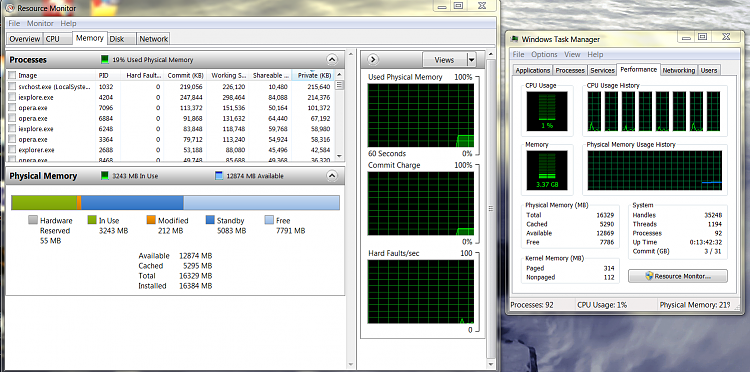The image size is (750, 372).
Task: Click the shield icon on Resource Monitor button
Action: 649,276
